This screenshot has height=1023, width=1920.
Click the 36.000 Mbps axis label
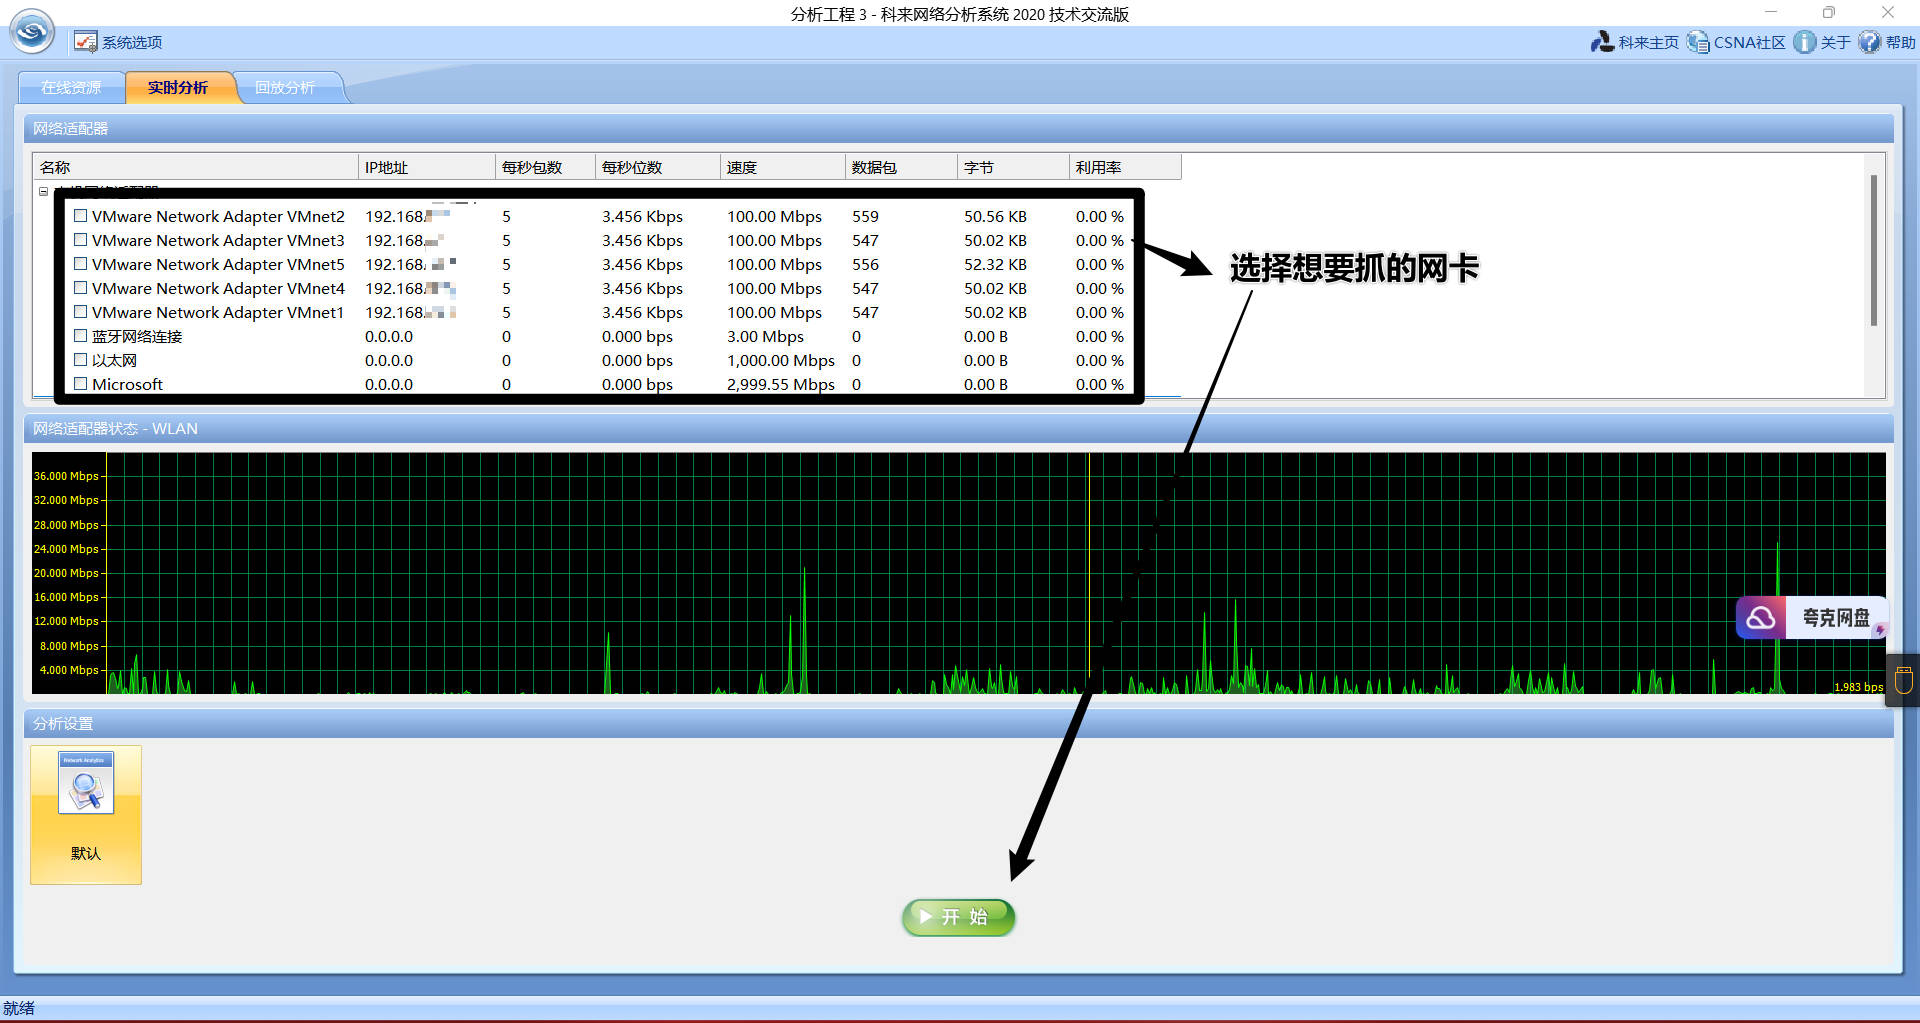pos(66,476)
